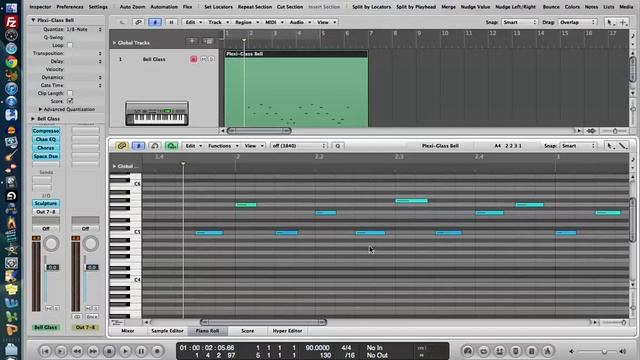Click the Stop transport button
The image size is (640, 360).
pyautogui.click(x=109, y=351)
